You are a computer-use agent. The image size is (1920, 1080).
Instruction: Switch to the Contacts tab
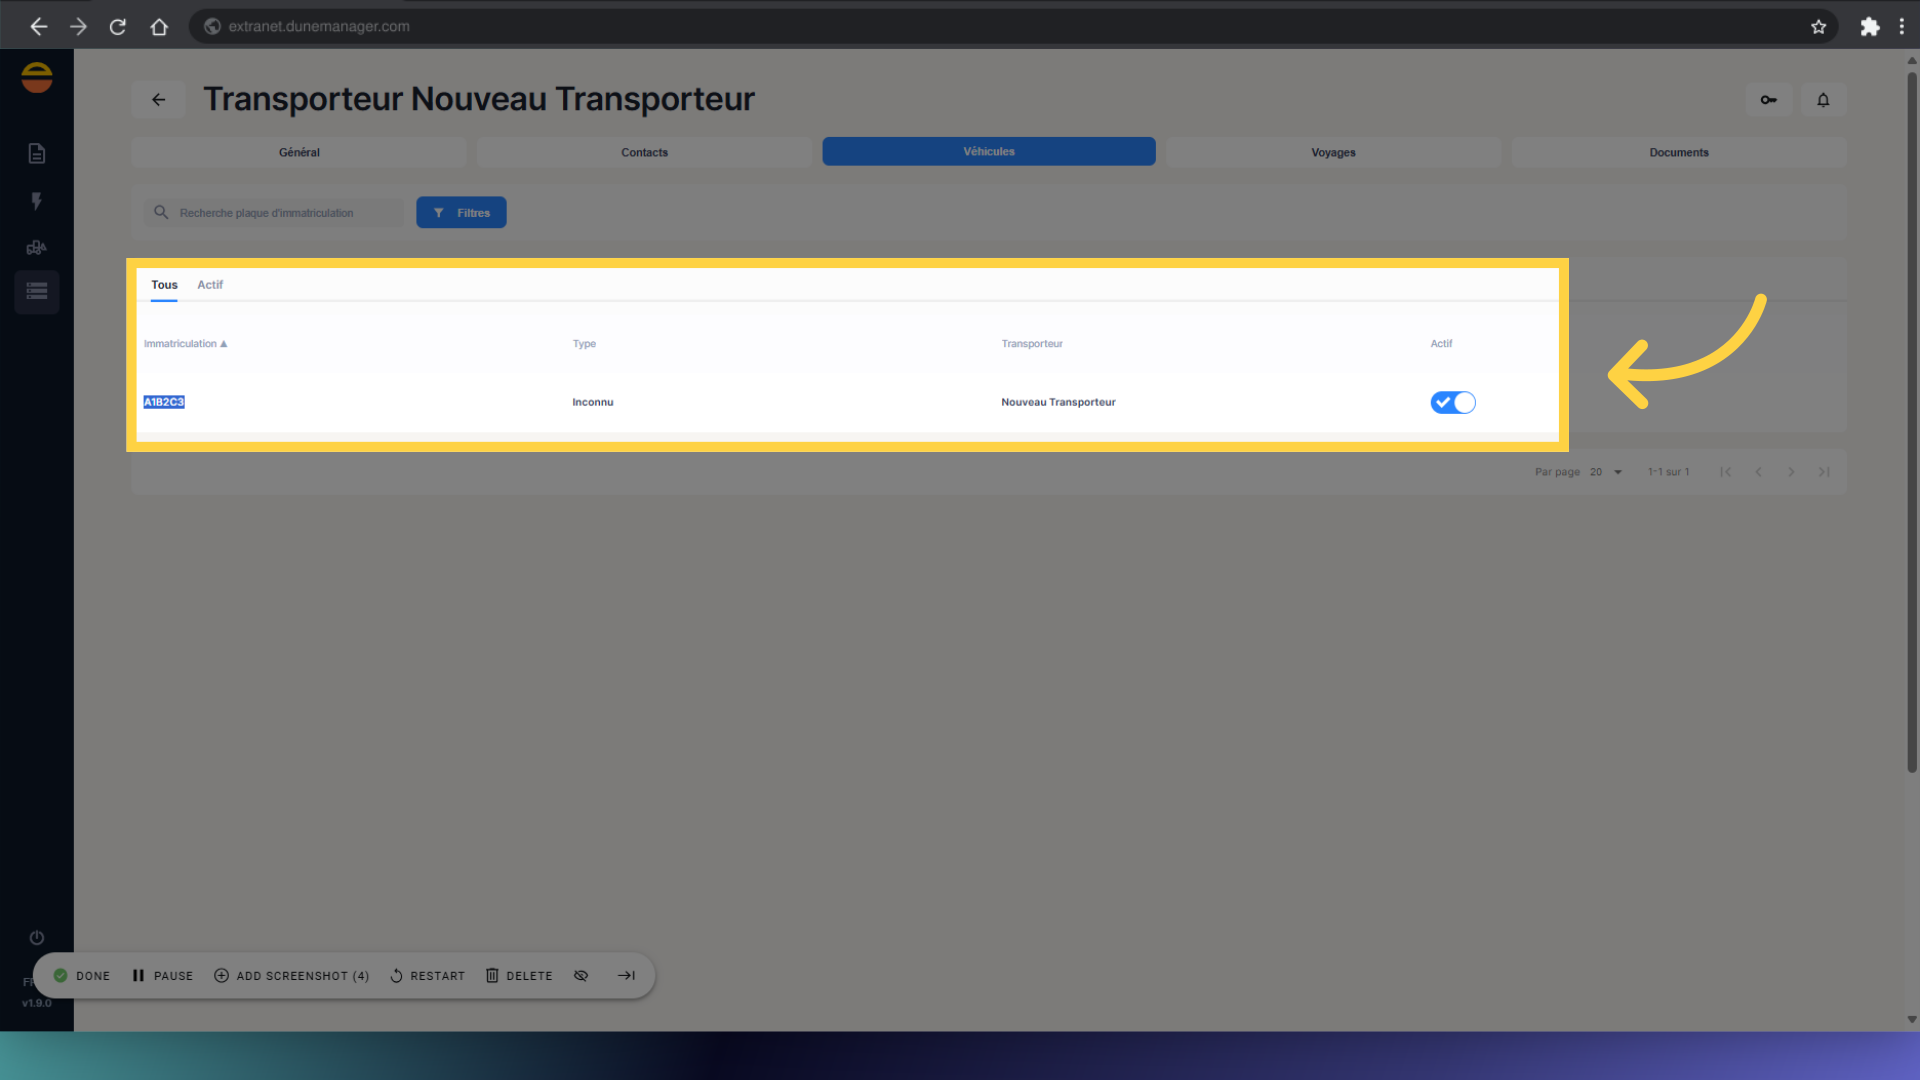click(644, 152)
